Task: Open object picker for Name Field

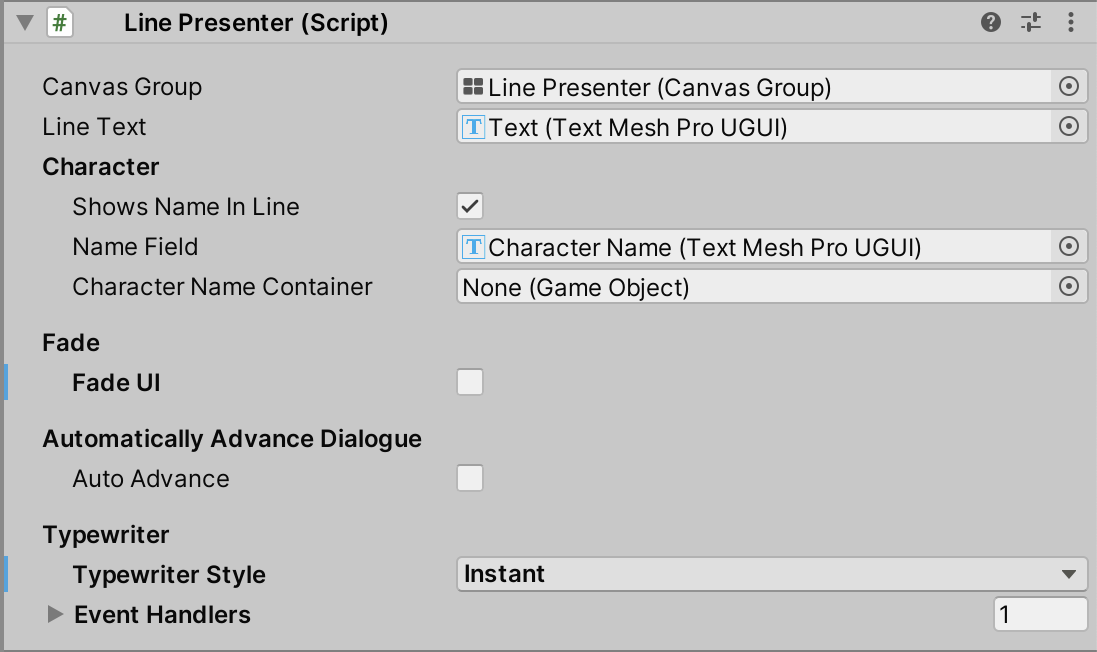Action: tap(1069, 247)
